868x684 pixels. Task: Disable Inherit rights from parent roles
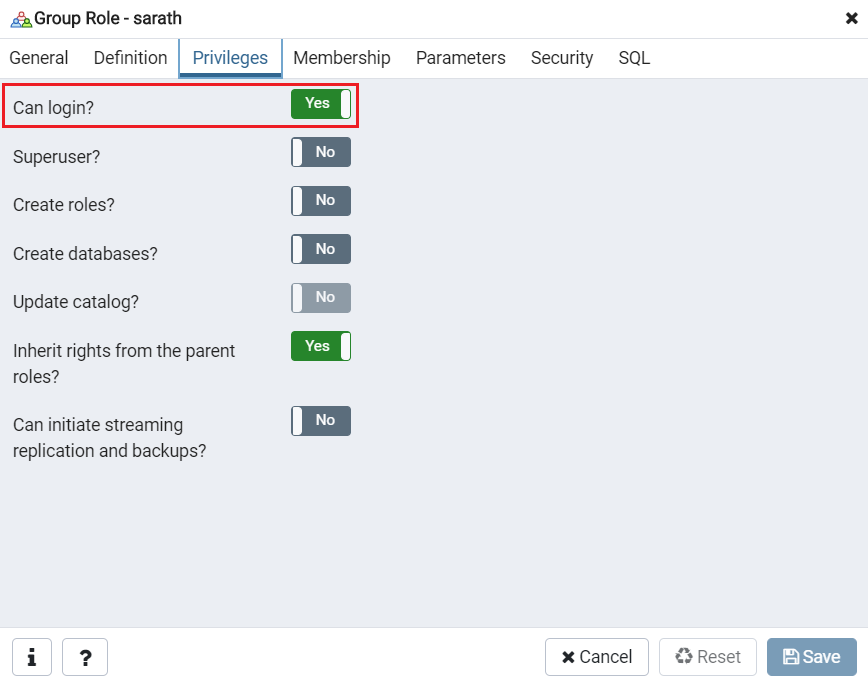pyautogui.click(x=320, y=346)
